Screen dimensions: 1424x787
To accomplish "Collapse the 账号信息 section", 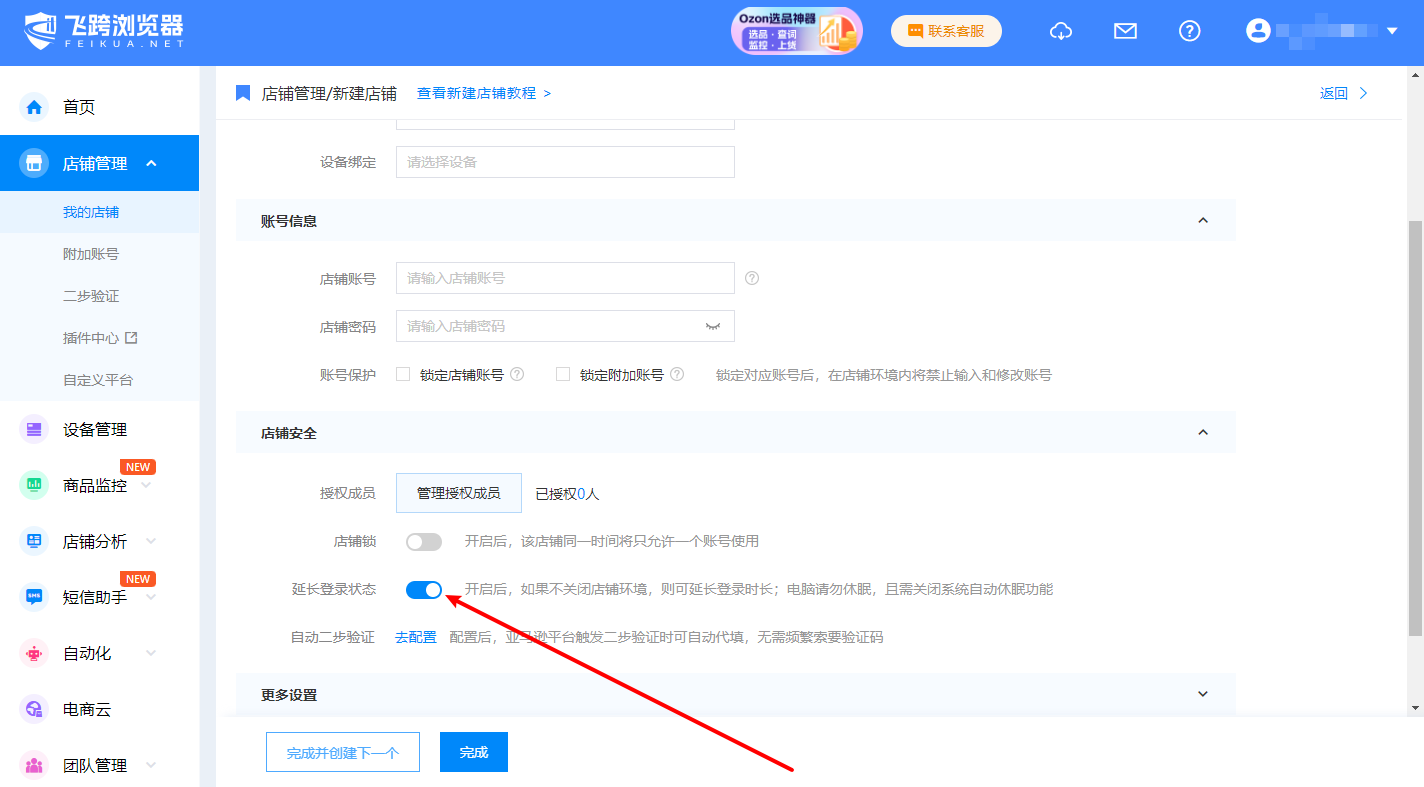I will [1203, 221].
